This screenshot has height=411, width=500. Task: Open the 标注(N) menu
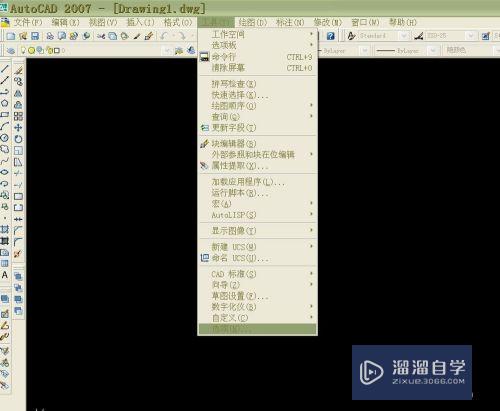pyautogui.click(x=290, y=22)
